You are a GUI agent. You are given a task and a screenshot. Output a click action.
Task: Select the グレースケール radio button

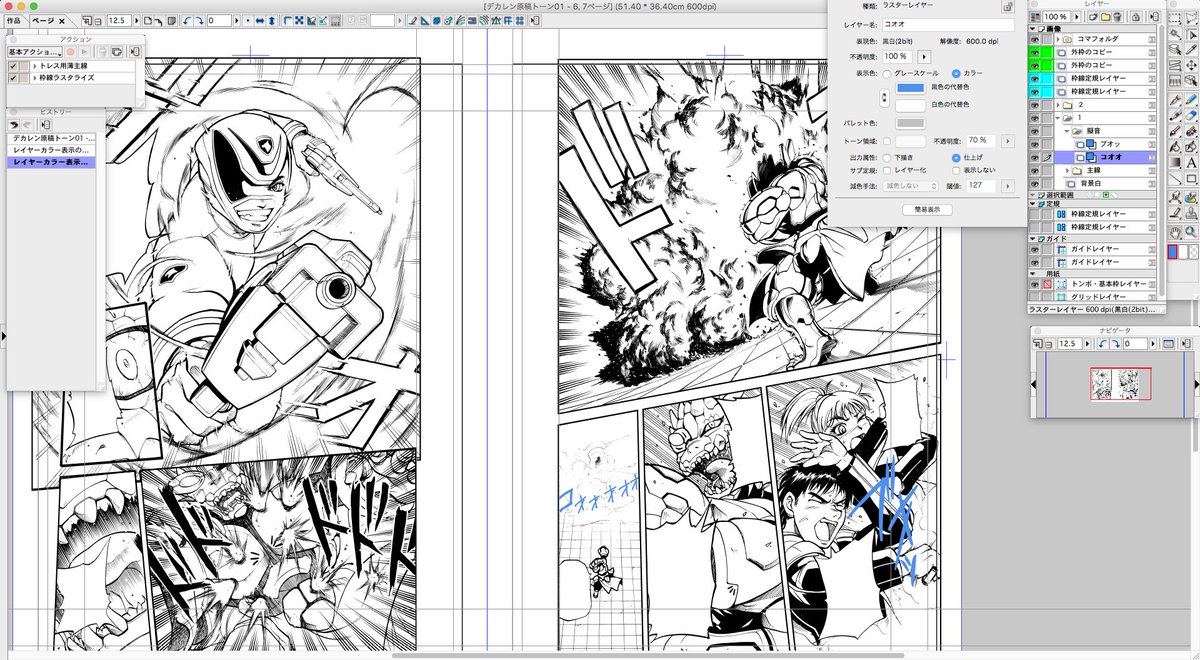887,74
